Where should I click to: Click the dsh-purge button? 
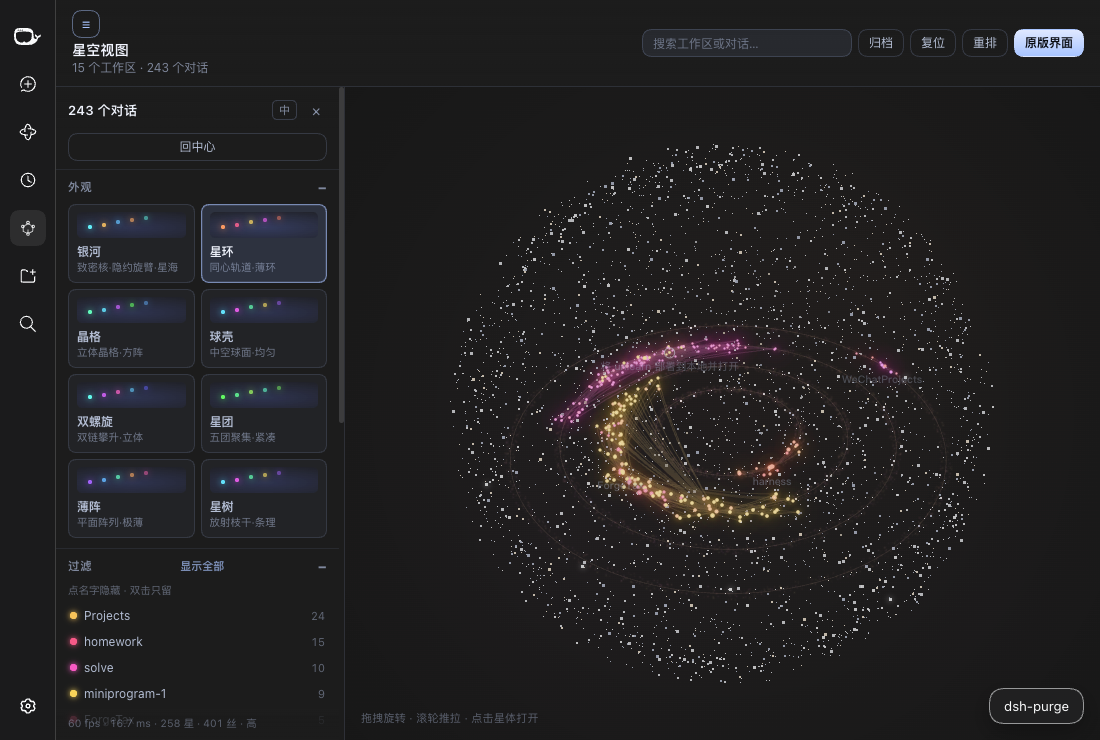click(x=1035, y=706)
